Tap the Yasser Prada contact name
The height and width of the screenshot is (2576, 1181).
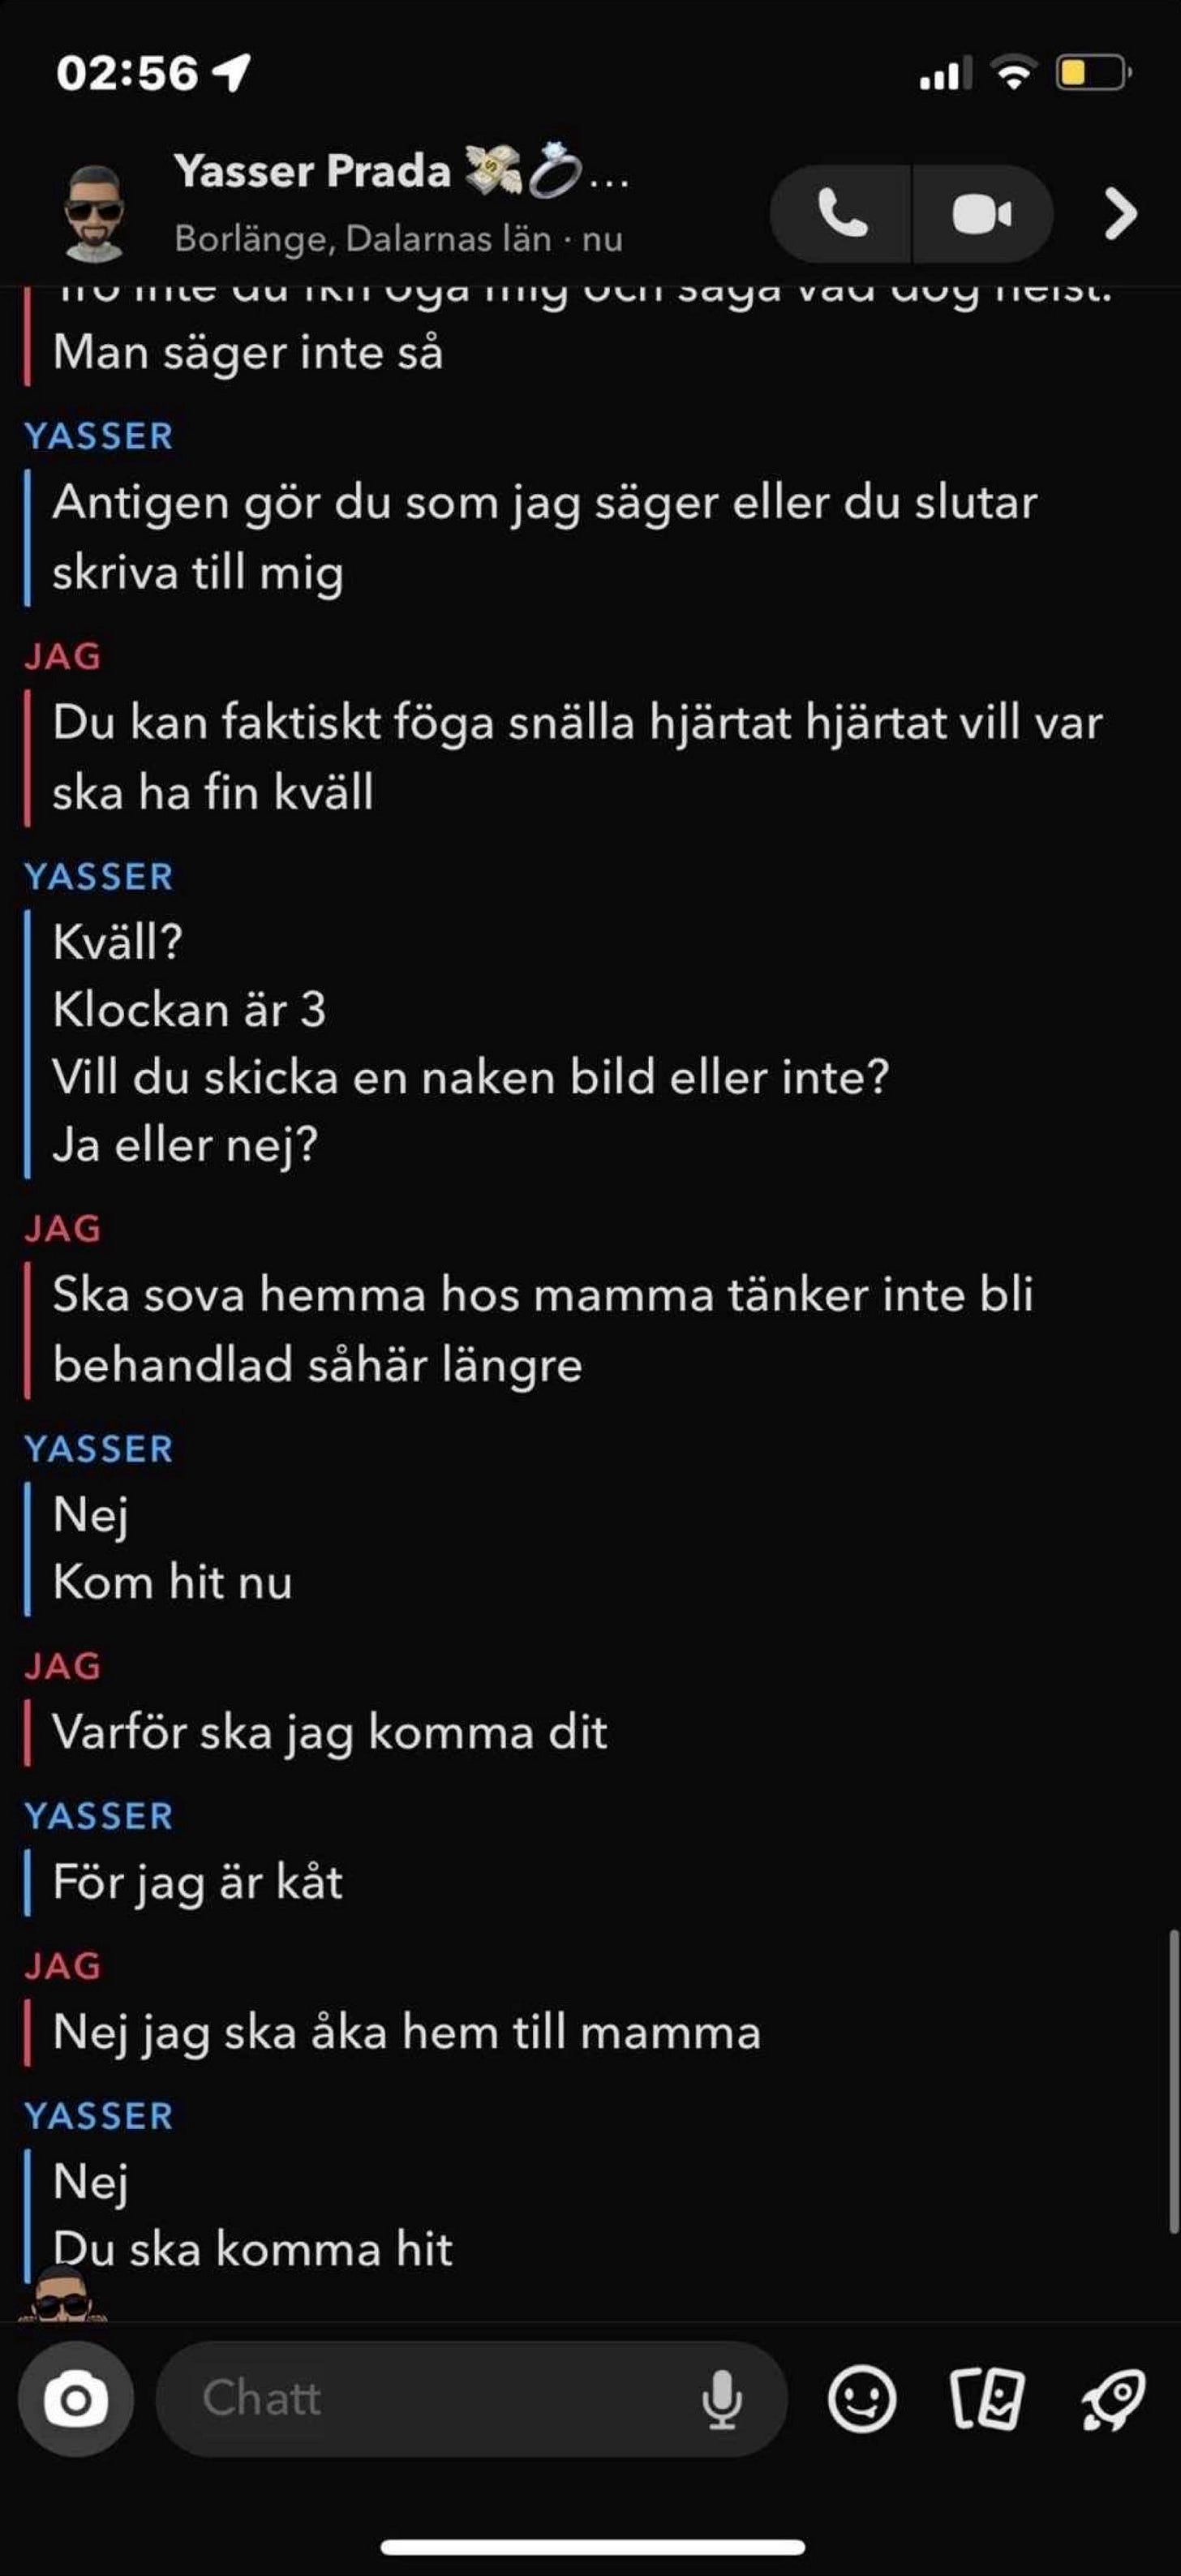click(x=313, y=171)
